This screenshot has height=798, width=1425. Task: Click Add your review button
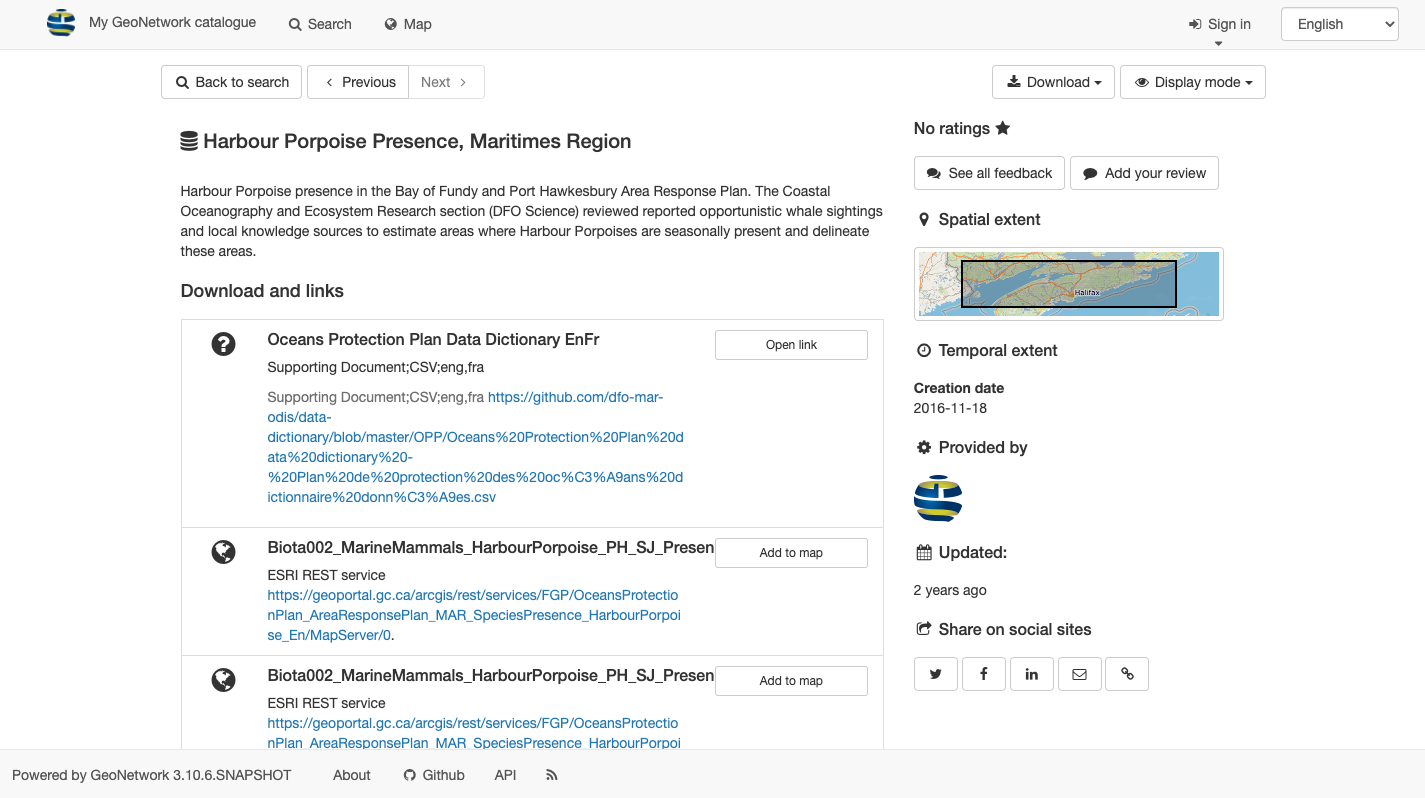[x=1144, y=173]
